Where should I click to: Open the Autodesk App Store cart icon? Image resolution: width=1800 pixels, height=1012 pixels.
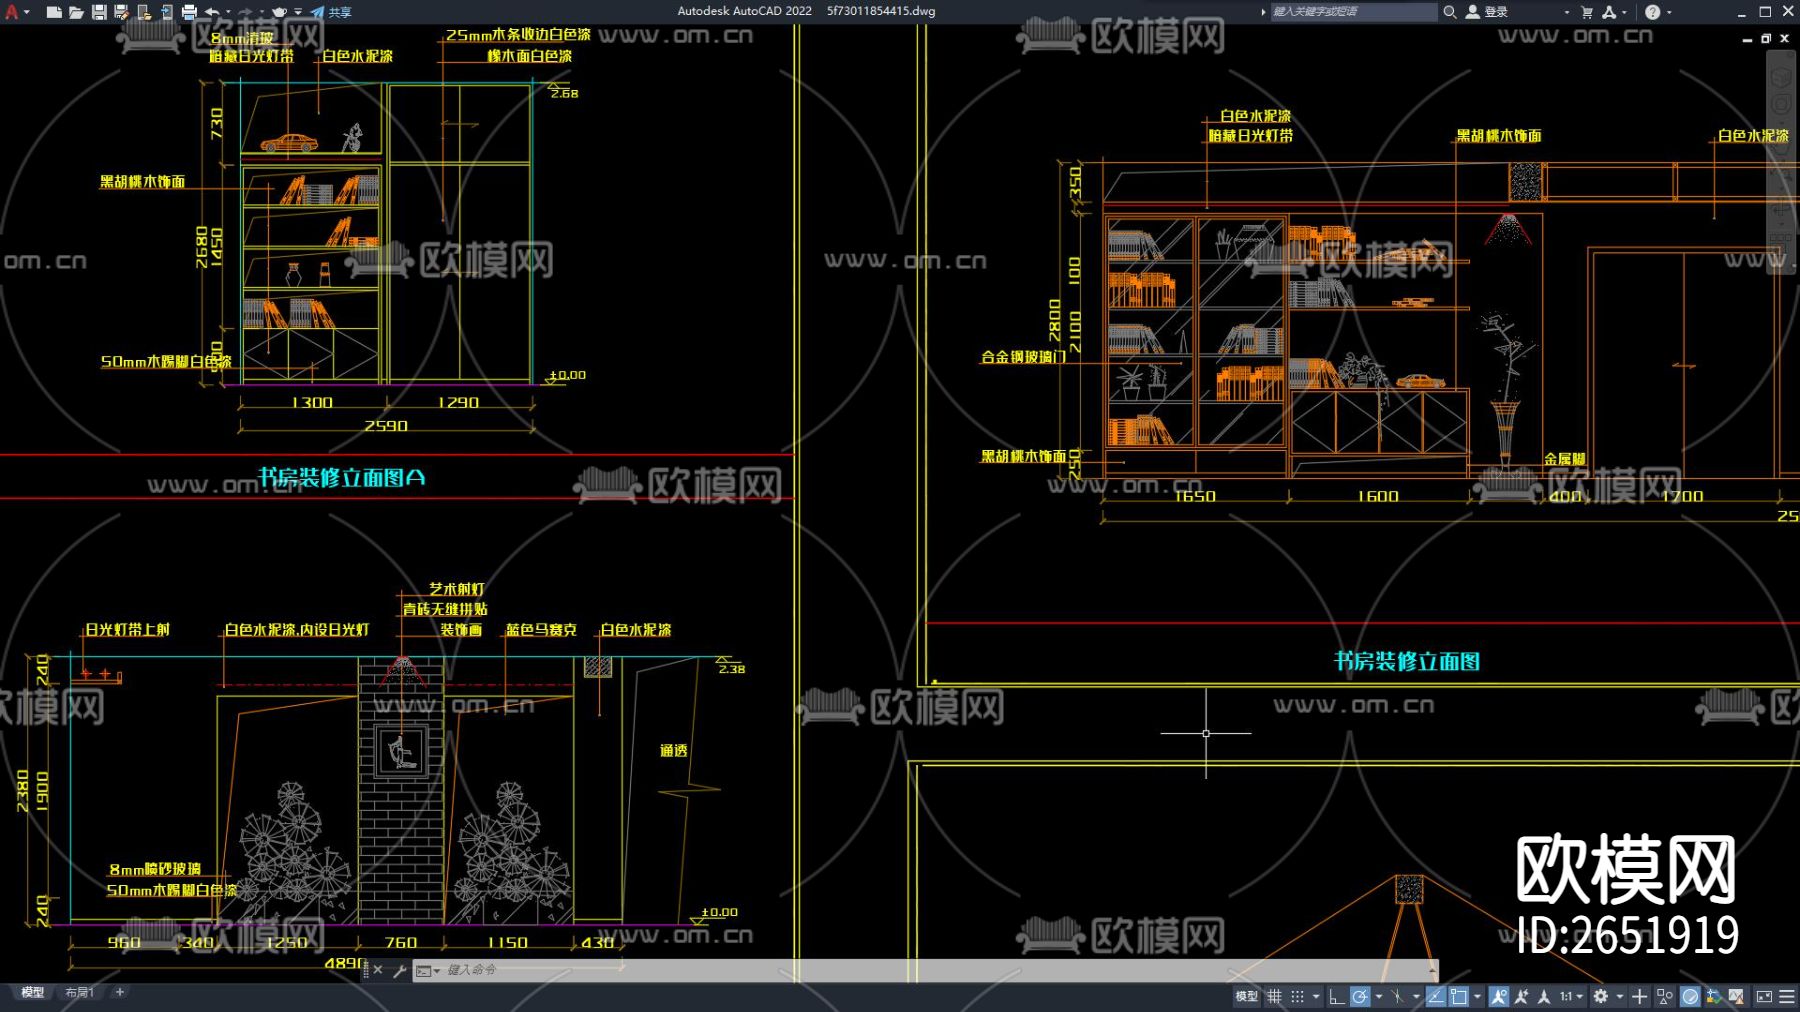1587,12
